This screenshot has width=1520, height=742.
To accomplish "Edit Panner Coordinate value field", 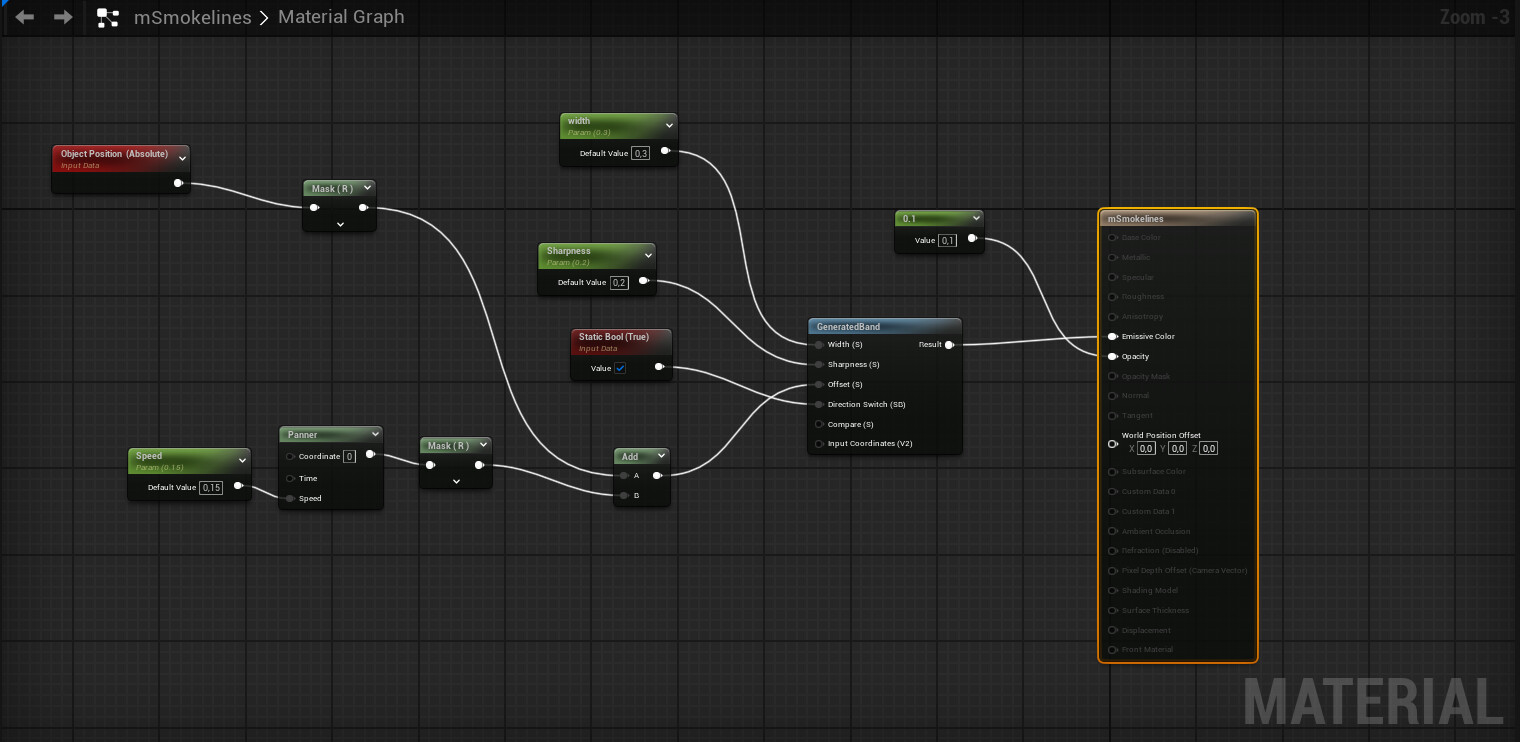I will 349,456.
